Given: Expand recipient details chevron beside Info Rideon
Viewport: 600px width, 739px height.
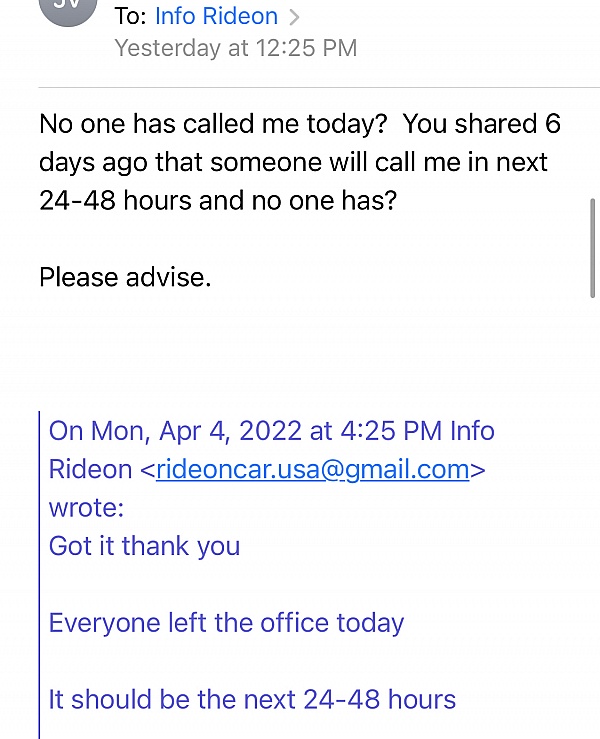Looking at the screenshot, I should (294, 17).
